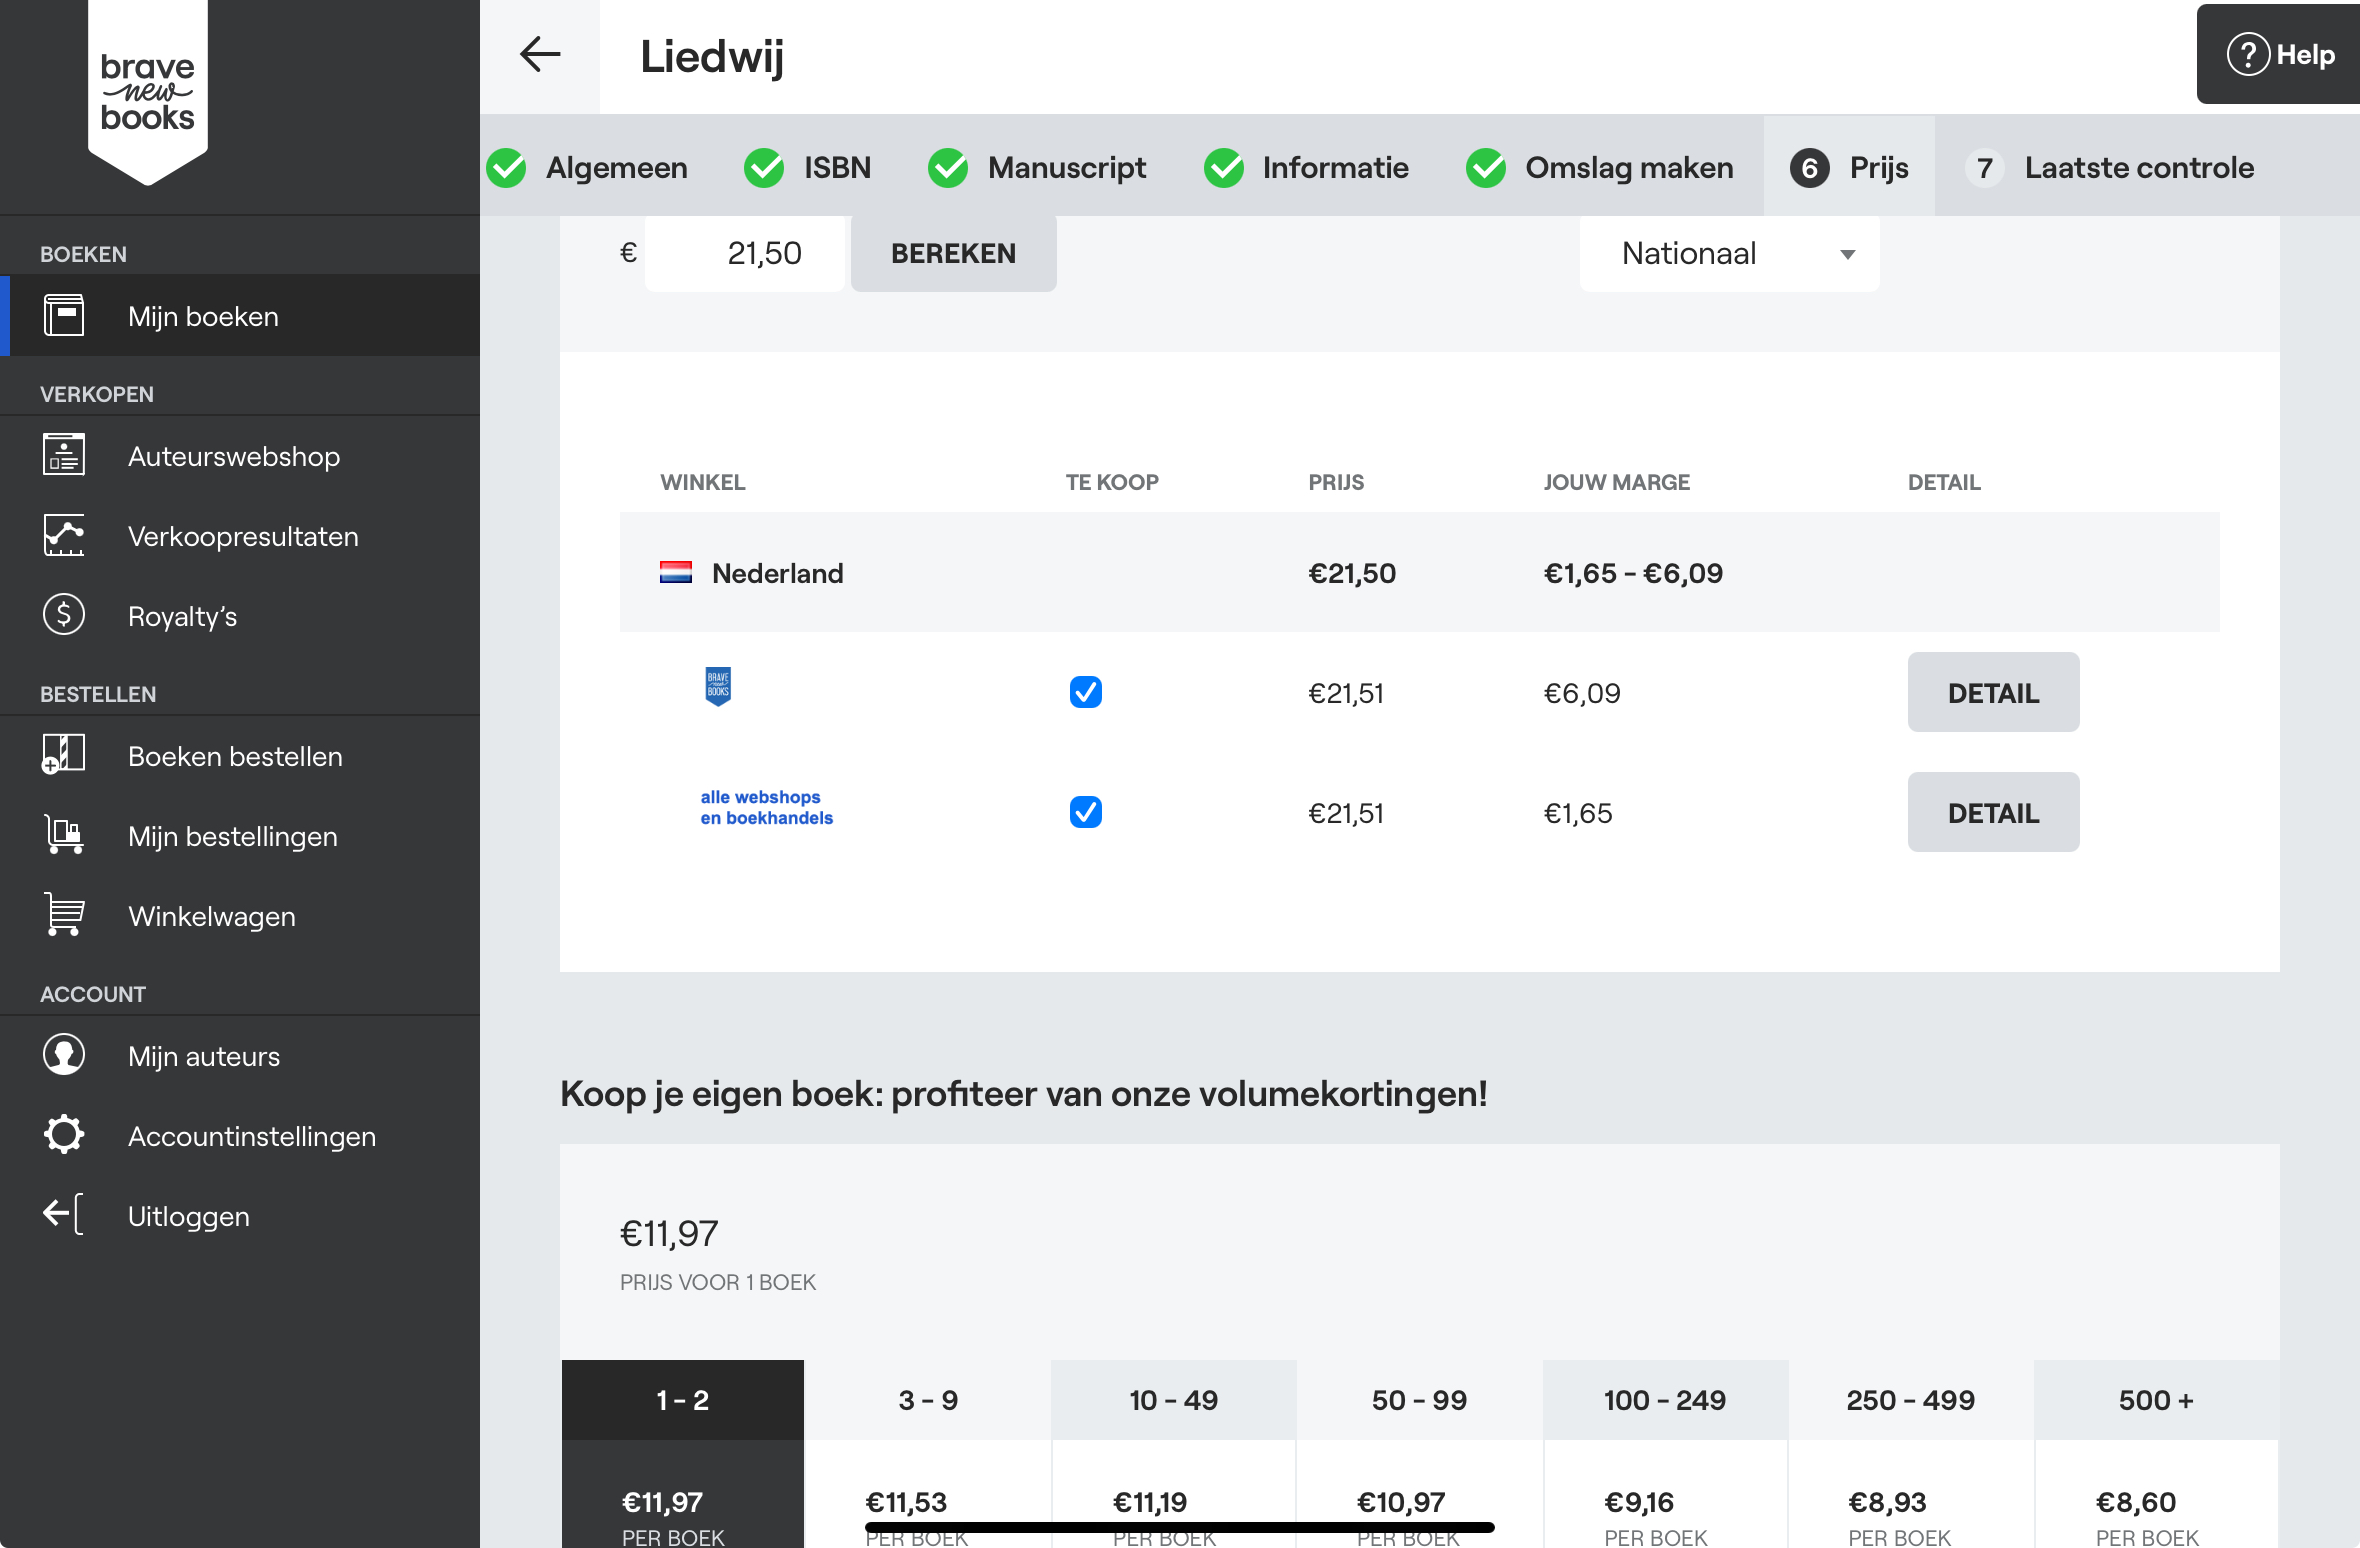Click the back arrow icon
The width and height of the screenshot is (2360, 1548).
click(x=540, y=55)
